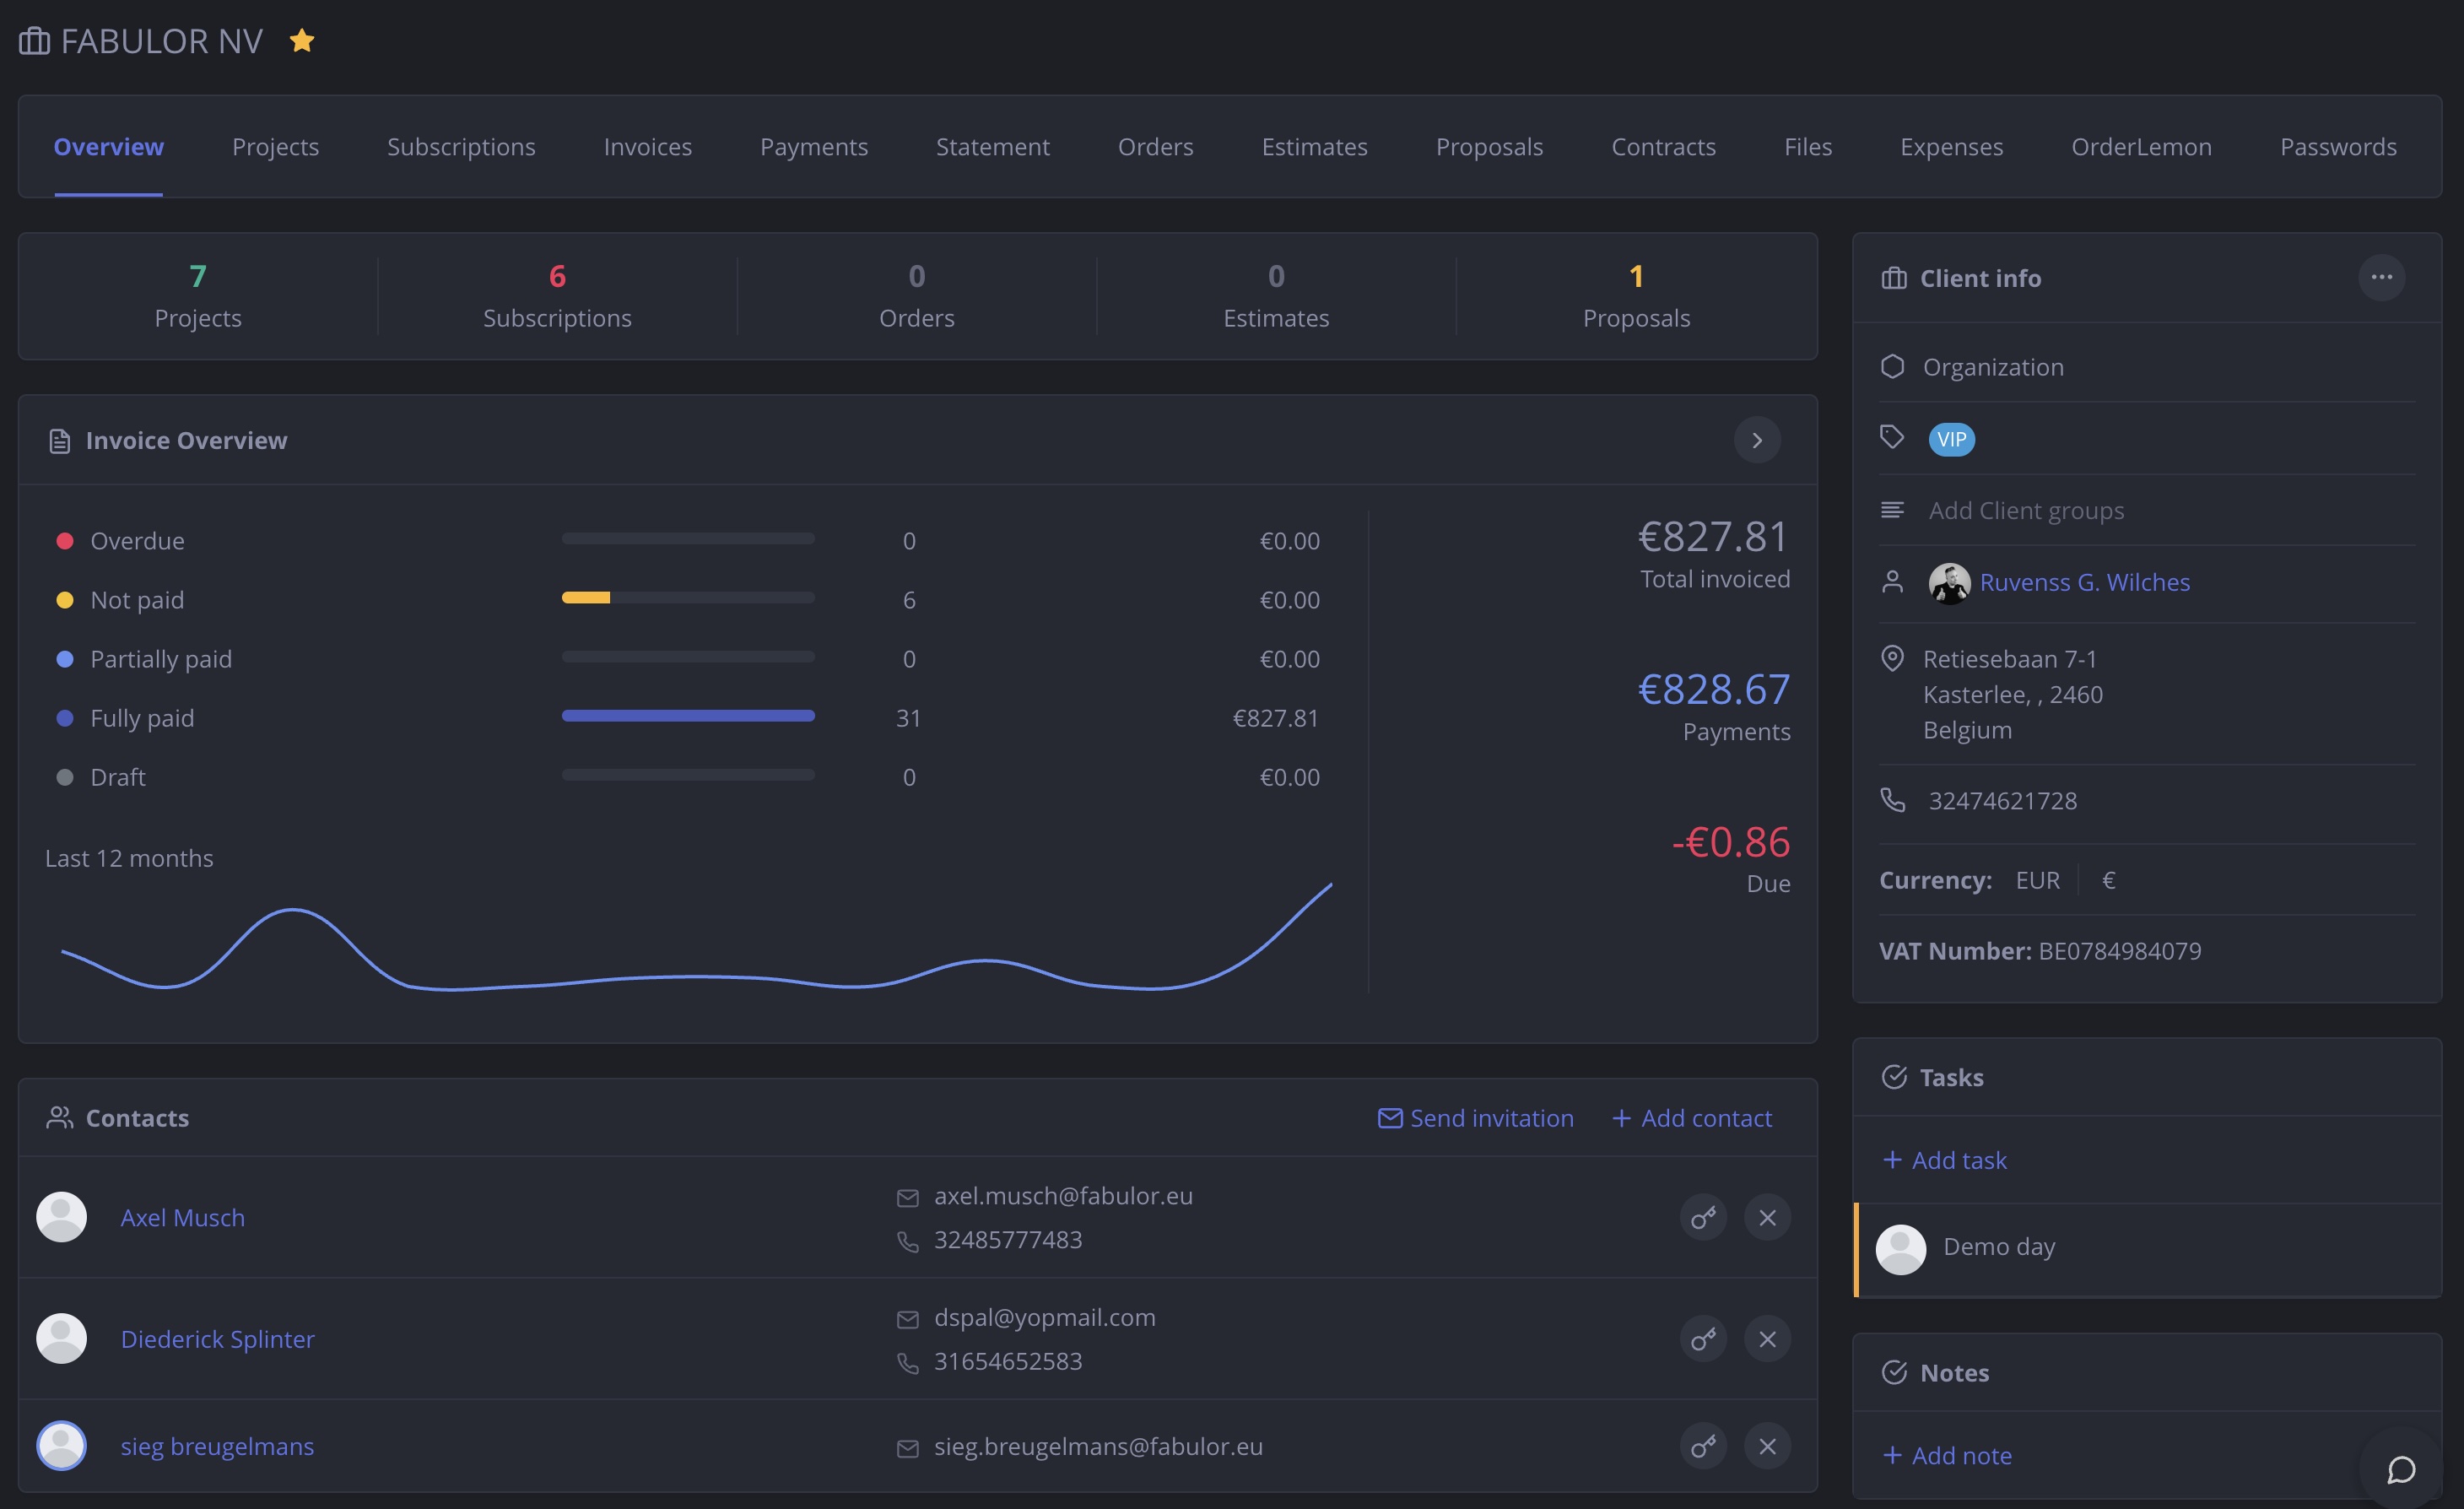Viewport: 2464px width, 1509px height.
Task: Click the briefcase icon beside FABULOR NV
Action: click(x=33, y=40)
